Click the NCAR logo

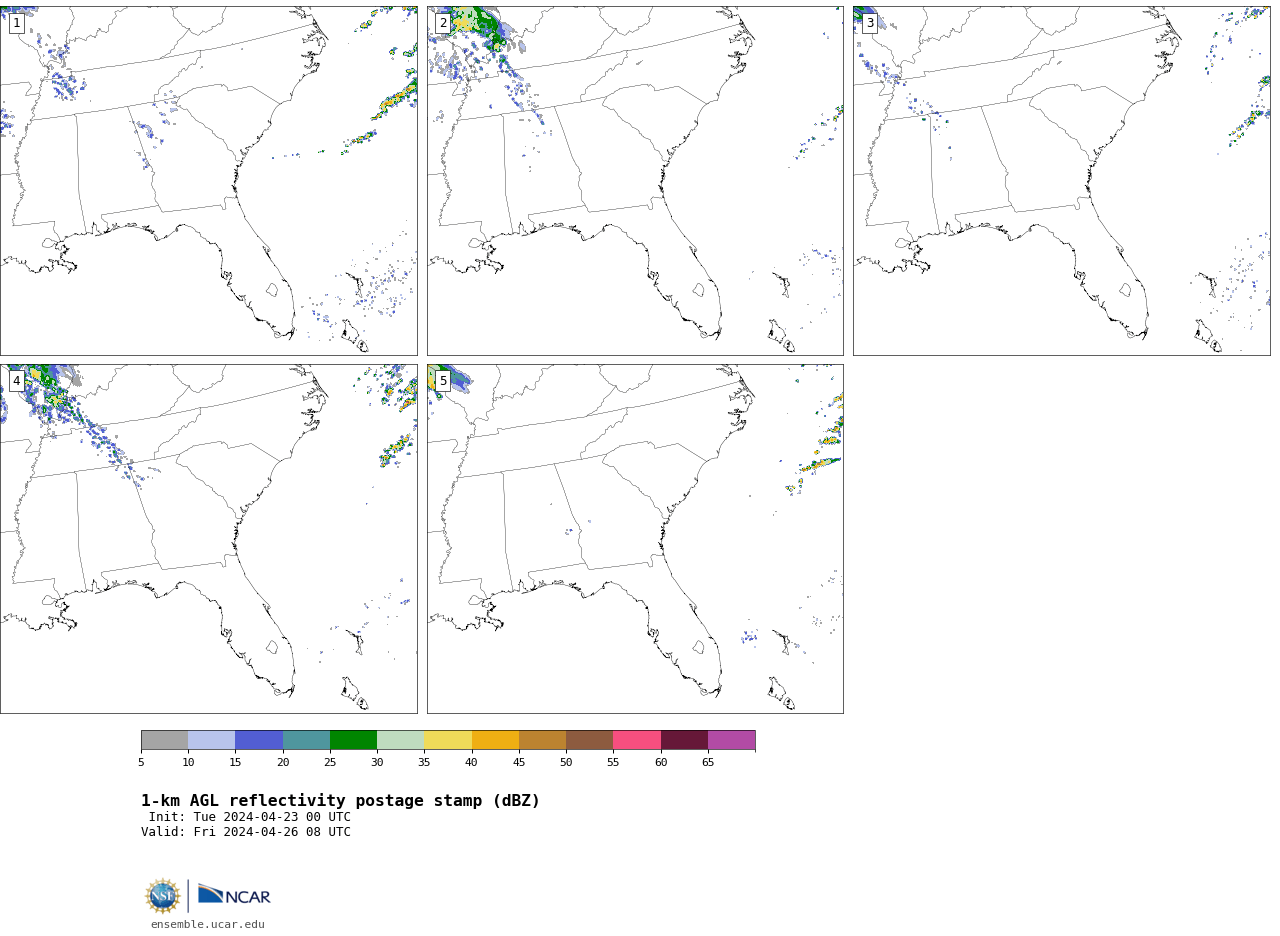click(x=234, y=895)
